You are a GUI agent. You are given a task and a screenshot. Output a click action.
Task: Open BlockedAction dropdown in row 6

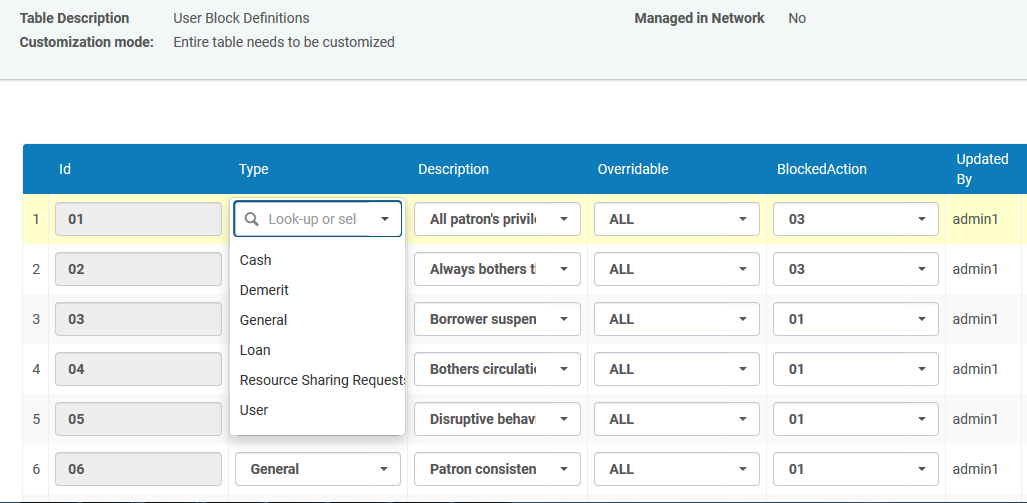point(921,469)
